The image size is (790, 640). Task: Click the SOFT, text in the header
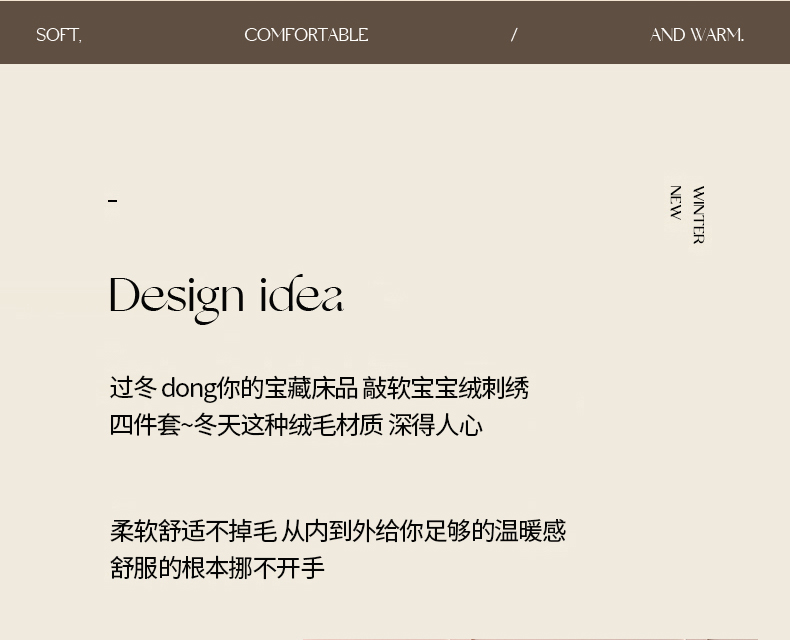pyautogui.click(x=58, y=35)
